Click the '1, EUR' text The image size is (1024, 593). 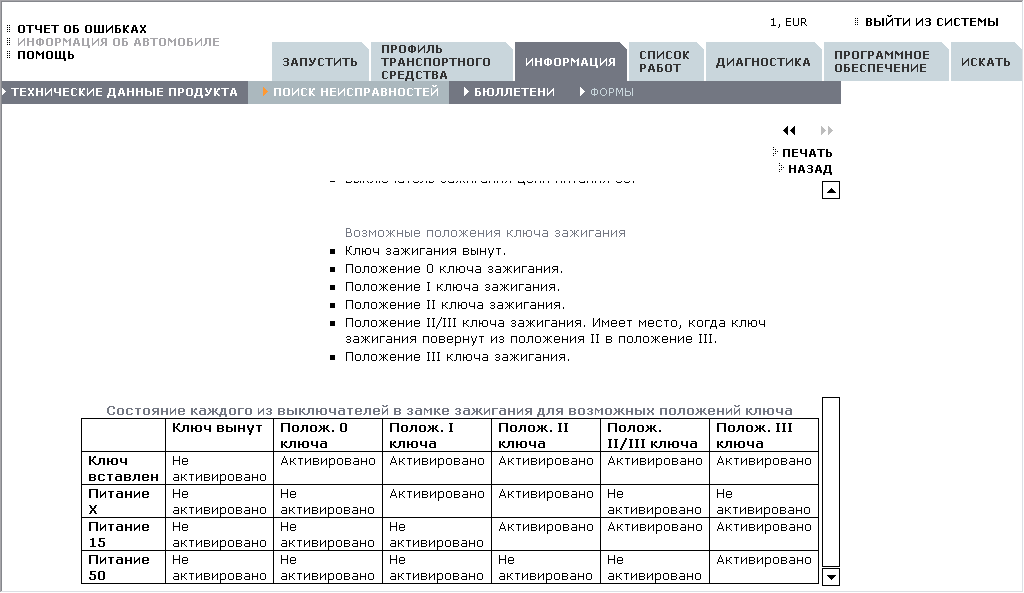coord(788,22)
